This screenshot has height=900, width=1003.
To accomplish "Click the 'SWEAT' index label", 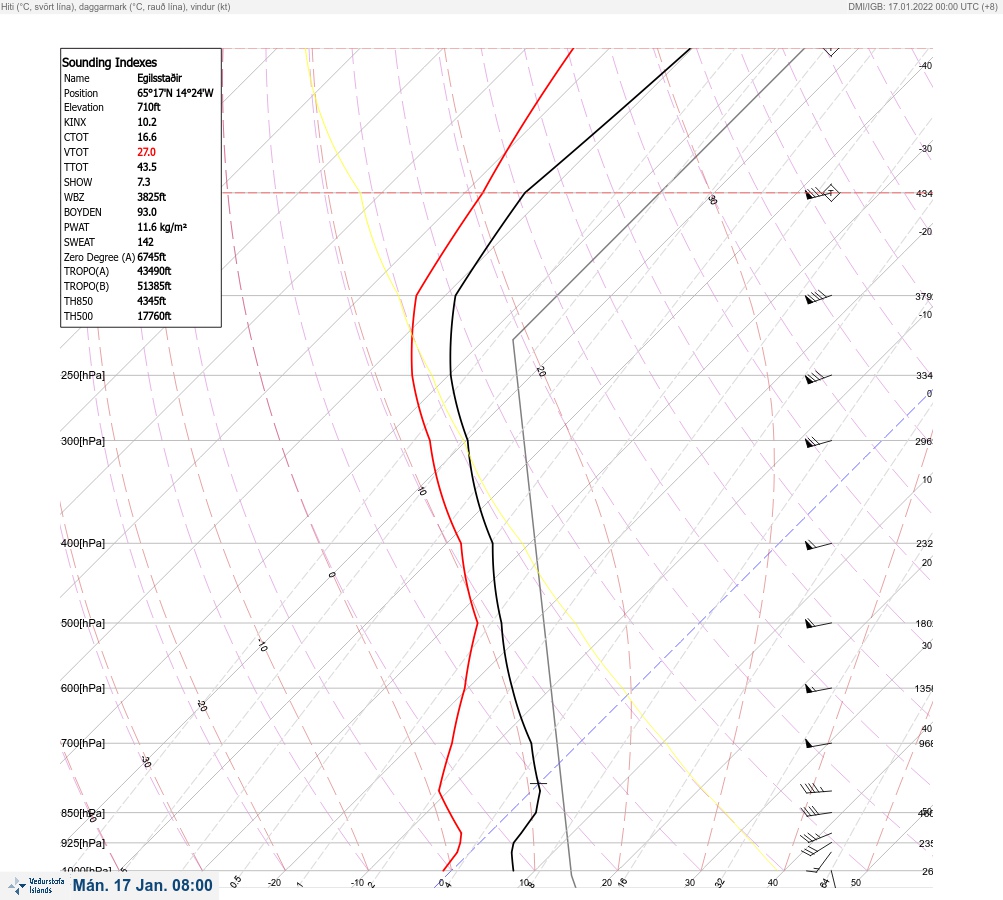I will (x=79, y=242).
